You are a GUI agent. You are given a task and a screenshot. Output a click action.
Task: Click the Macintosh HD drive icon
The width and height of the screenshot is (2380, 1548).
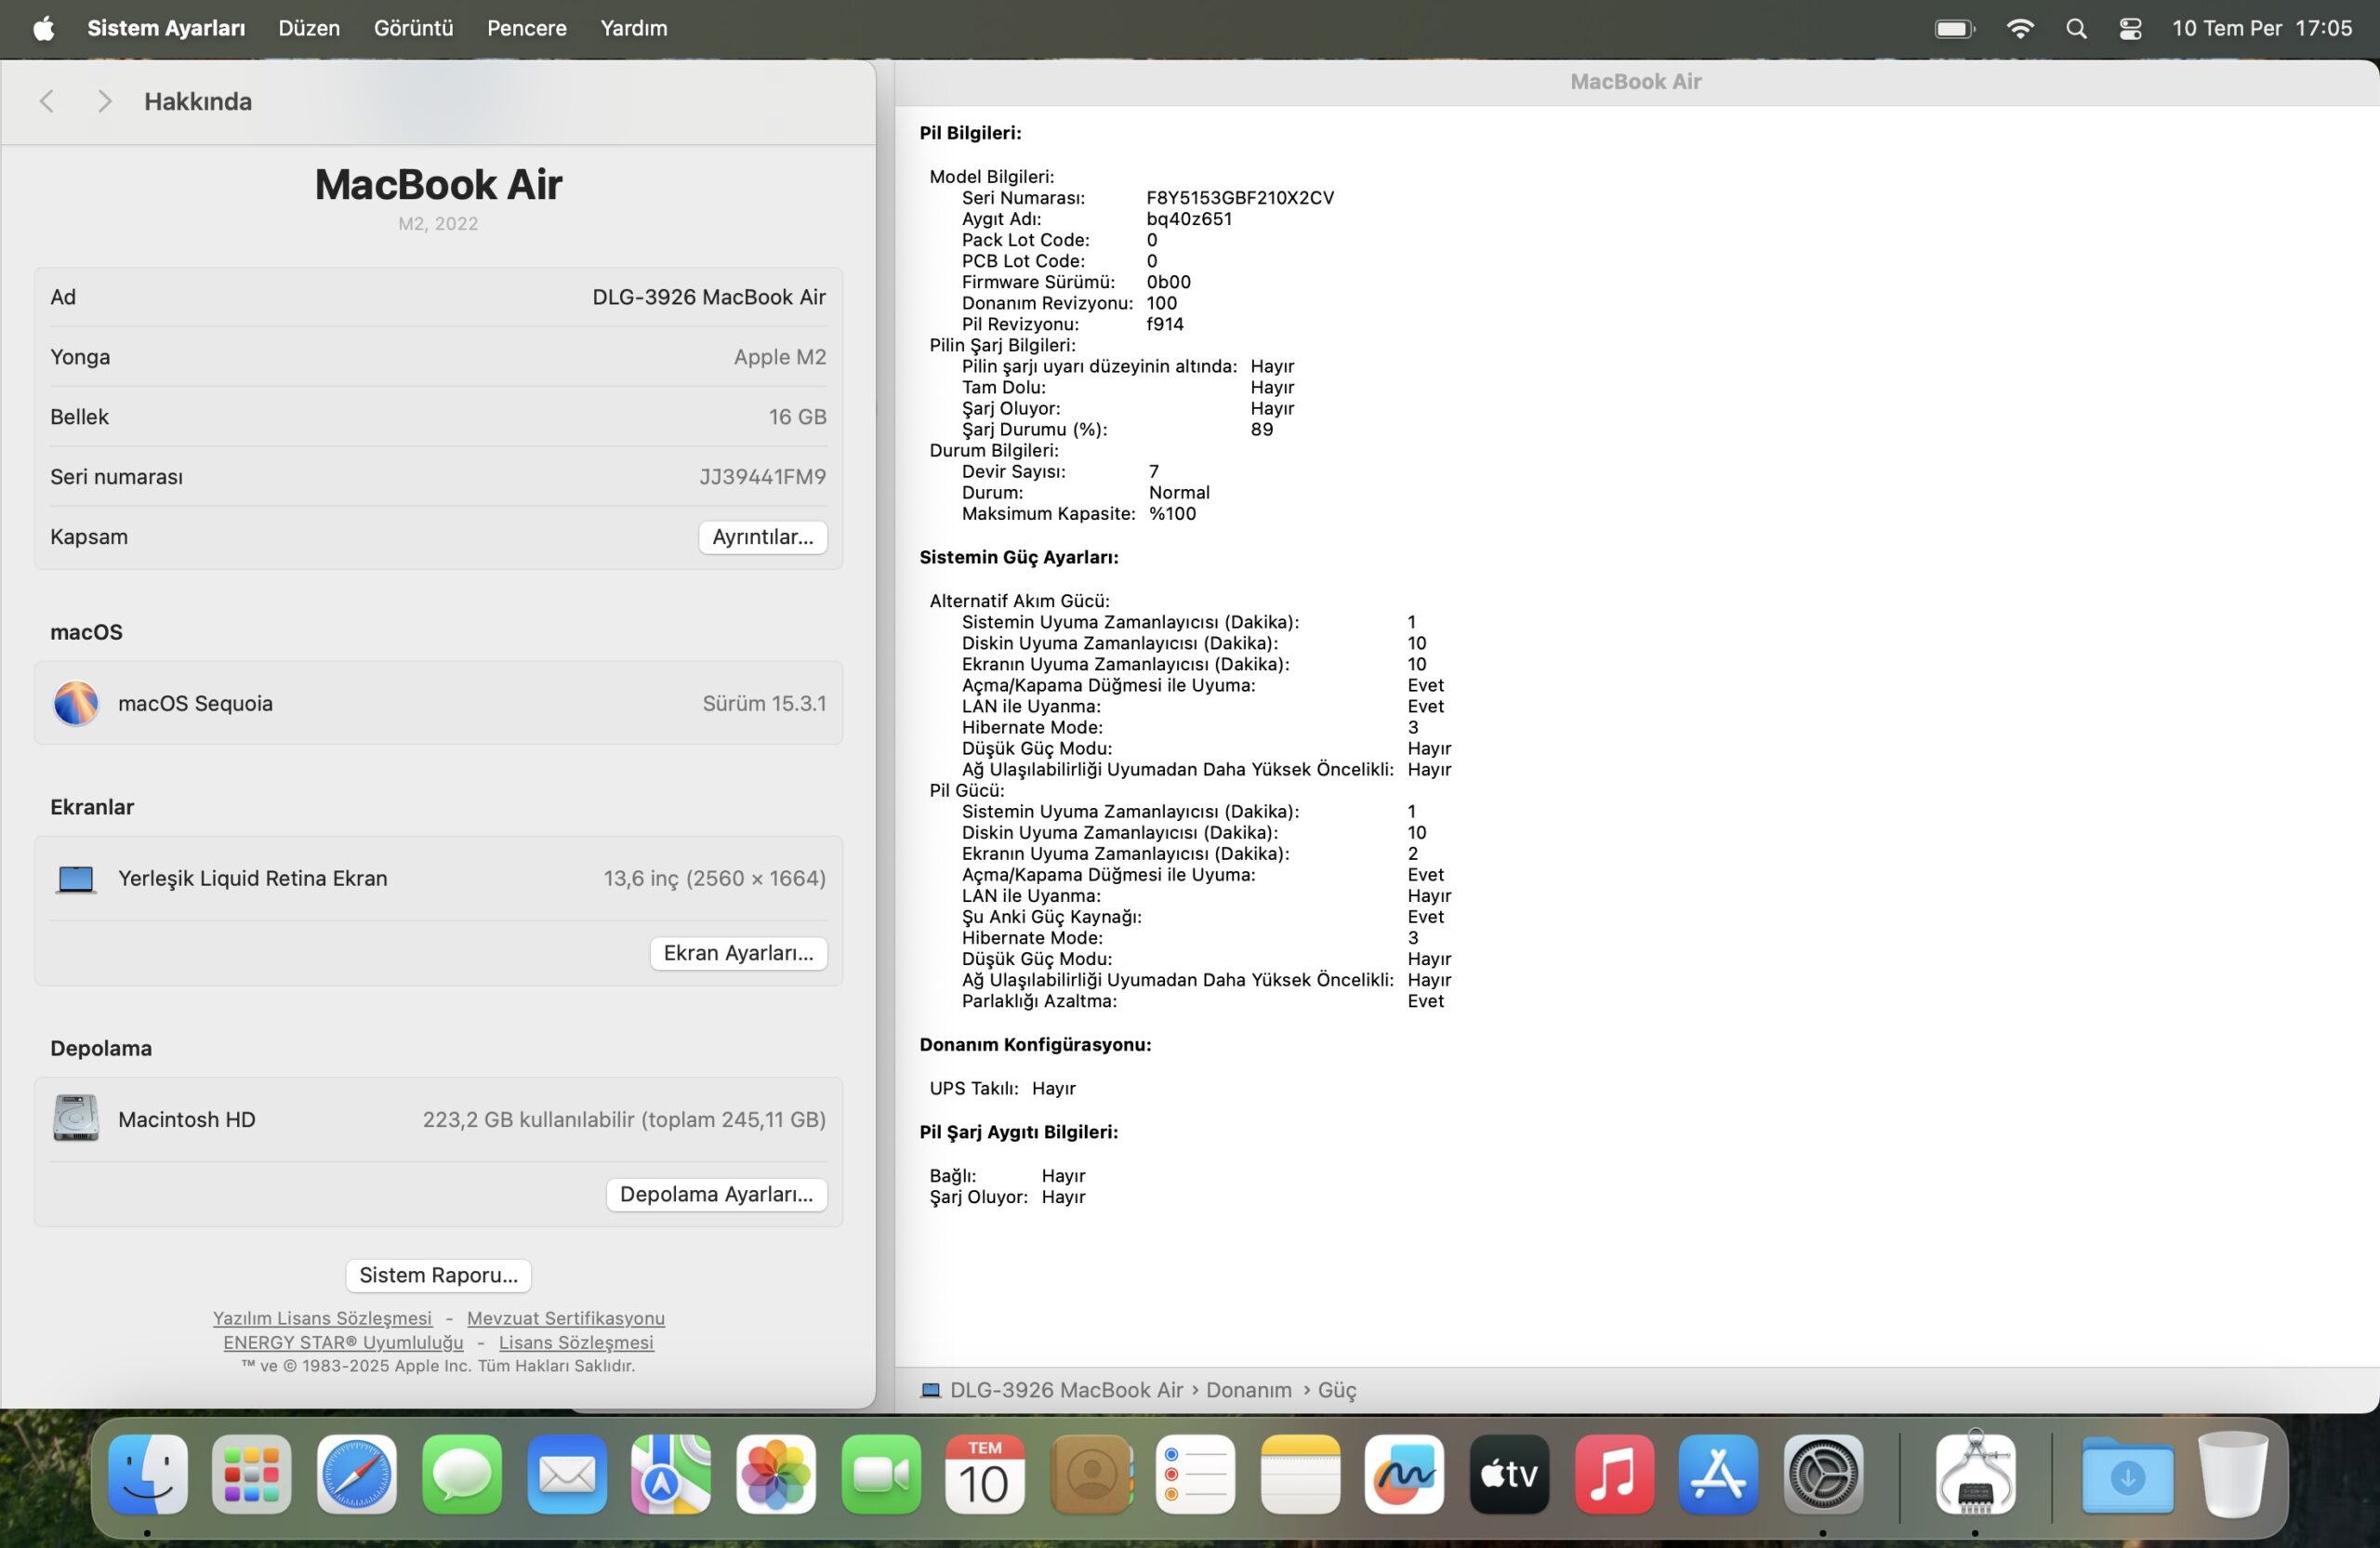(x=76, y=1119)
